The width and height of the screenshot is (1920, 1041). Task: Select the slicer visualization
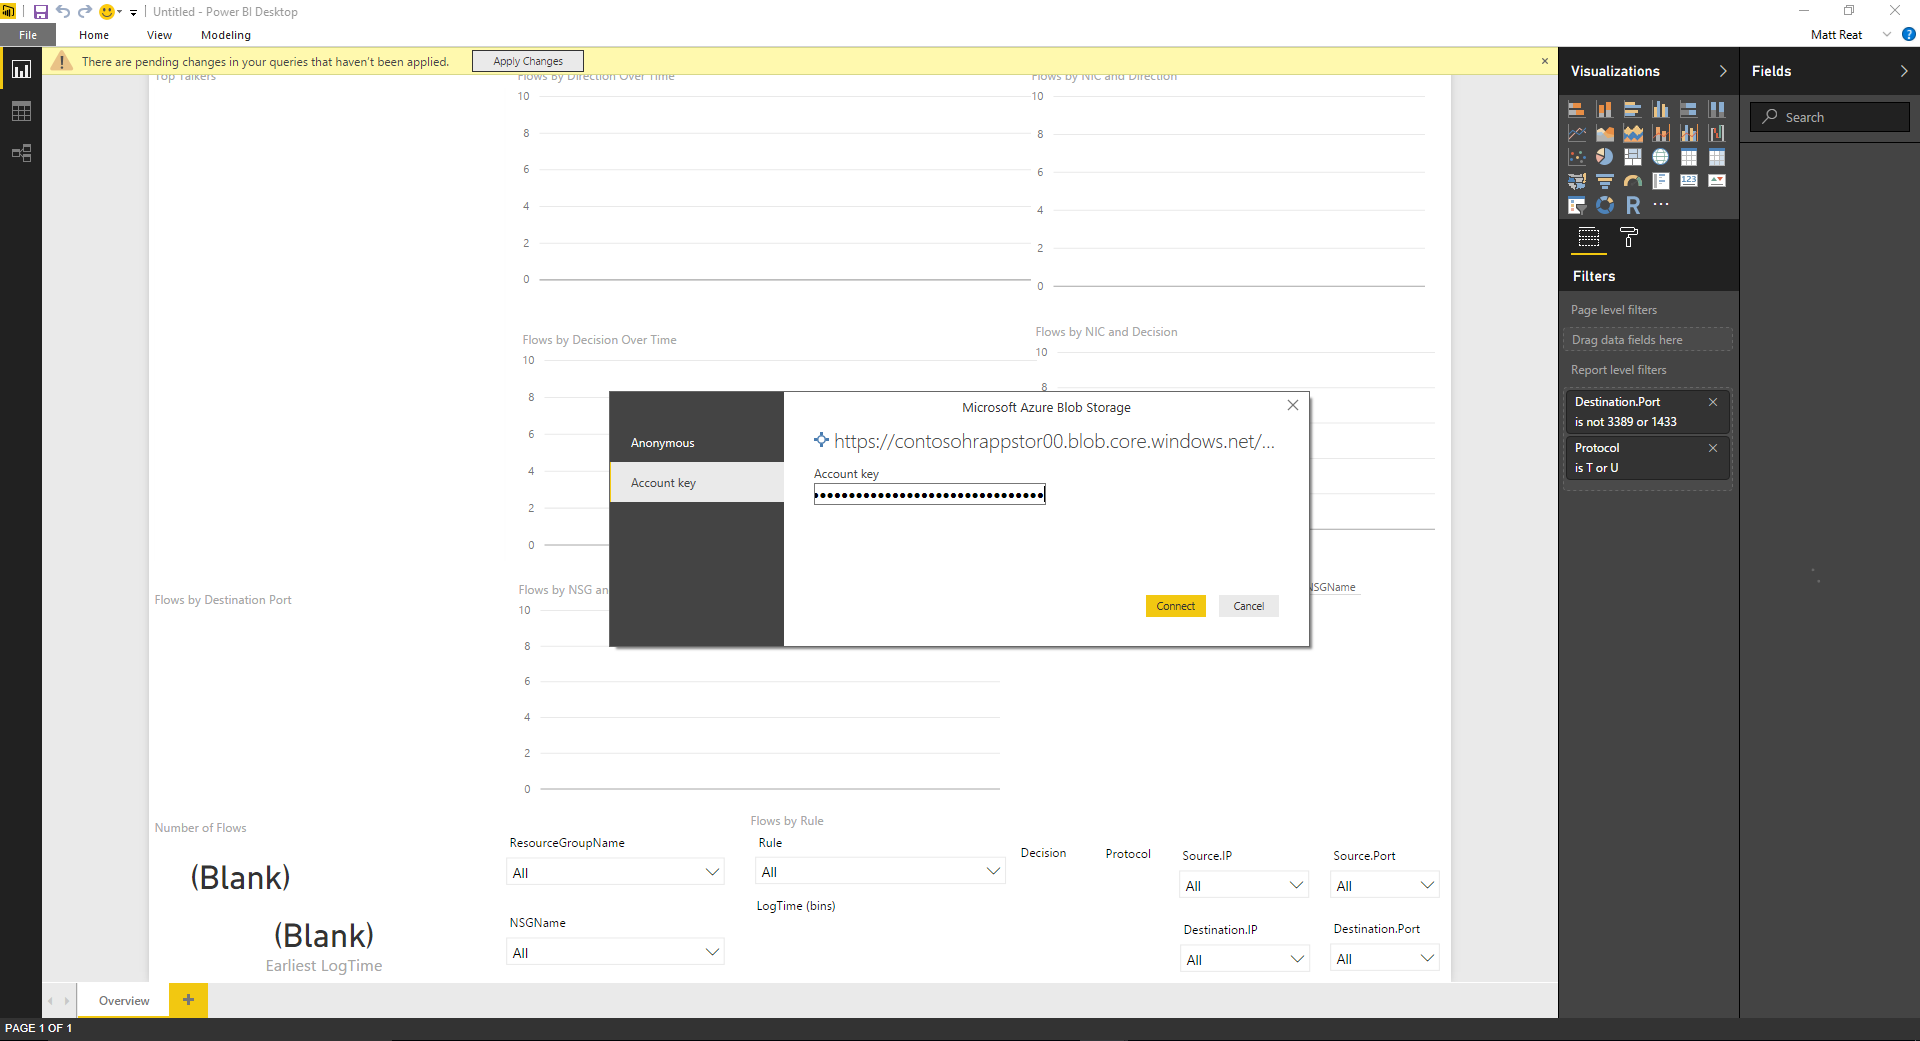pos(1577,205)
